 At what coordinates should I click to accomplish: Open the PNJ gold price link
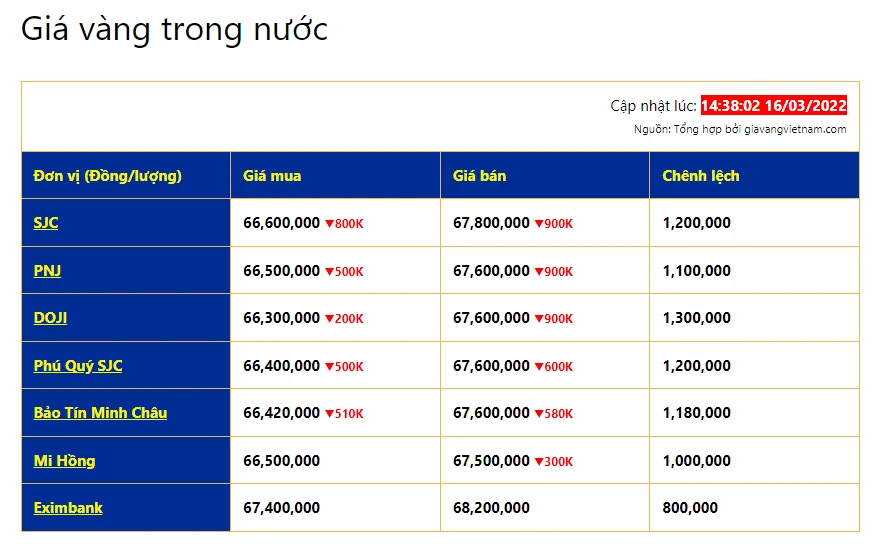click(47, 271)
